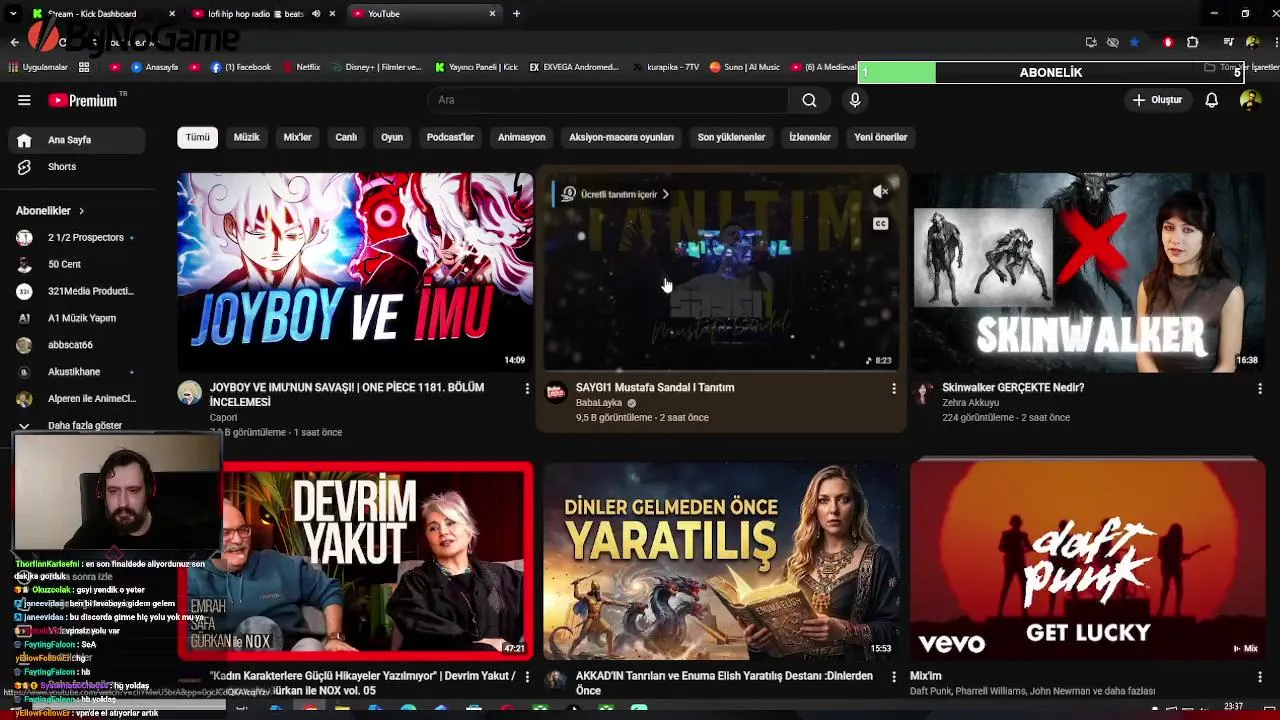Focus the Ara search field
This screenshot has width=1280, height=720.
608,100
